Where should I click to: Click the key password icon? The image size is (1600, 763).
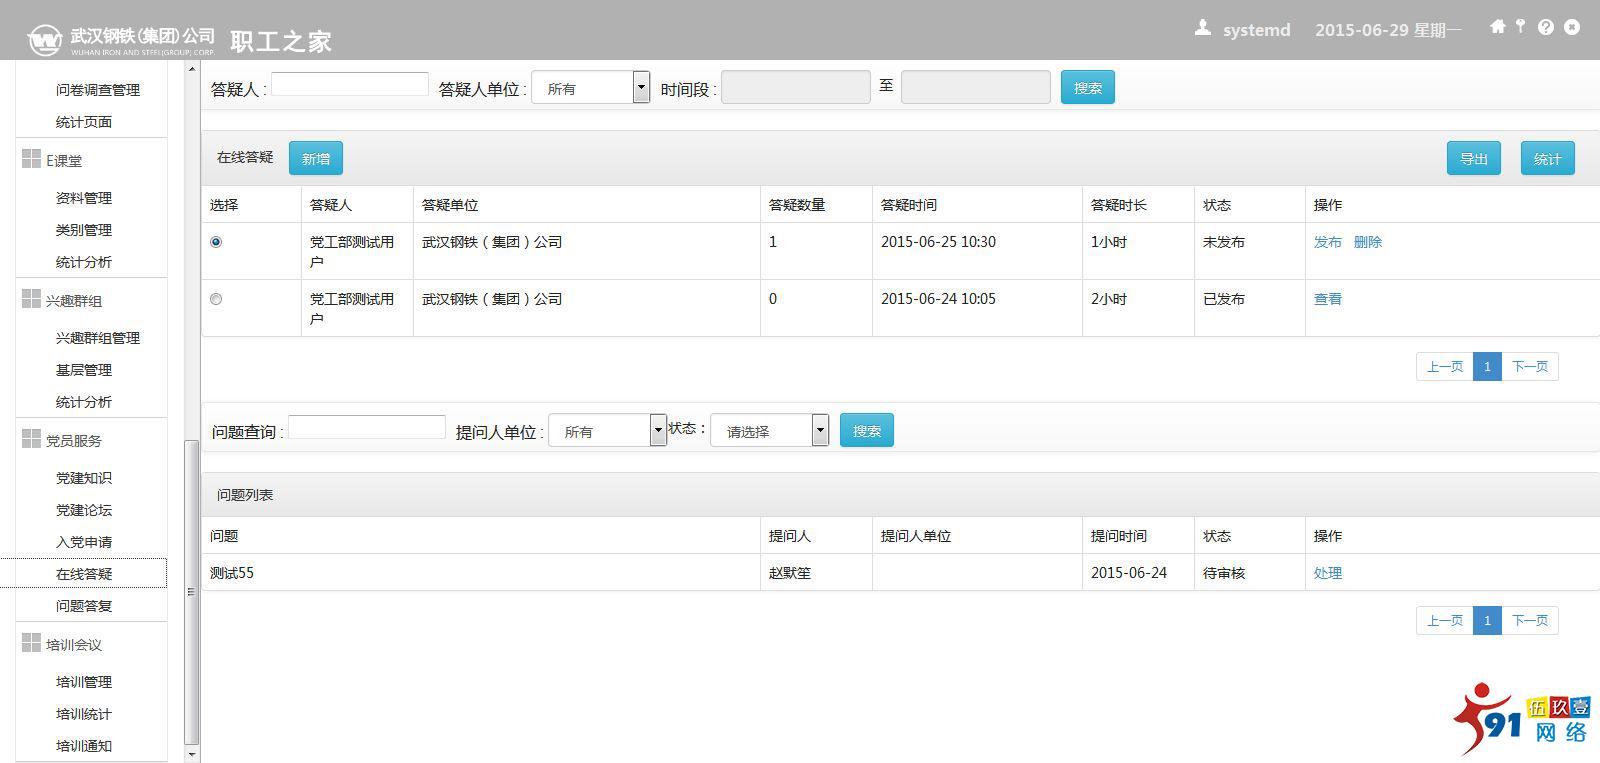point(1520,27)
